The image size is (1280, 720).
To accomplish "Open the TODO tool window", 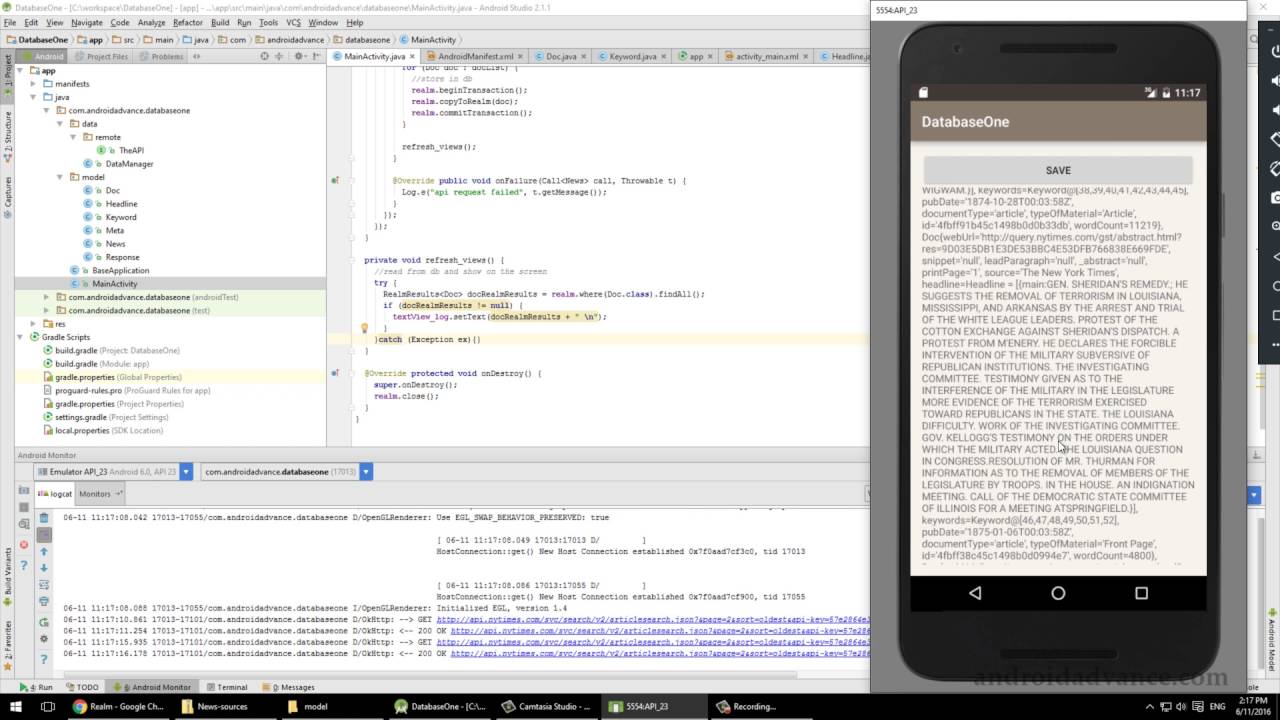I will coord(82,687).
